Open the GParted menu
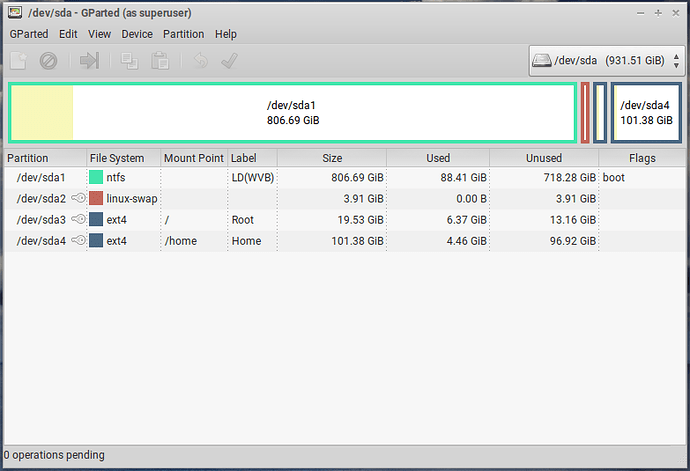 [29, 34]
